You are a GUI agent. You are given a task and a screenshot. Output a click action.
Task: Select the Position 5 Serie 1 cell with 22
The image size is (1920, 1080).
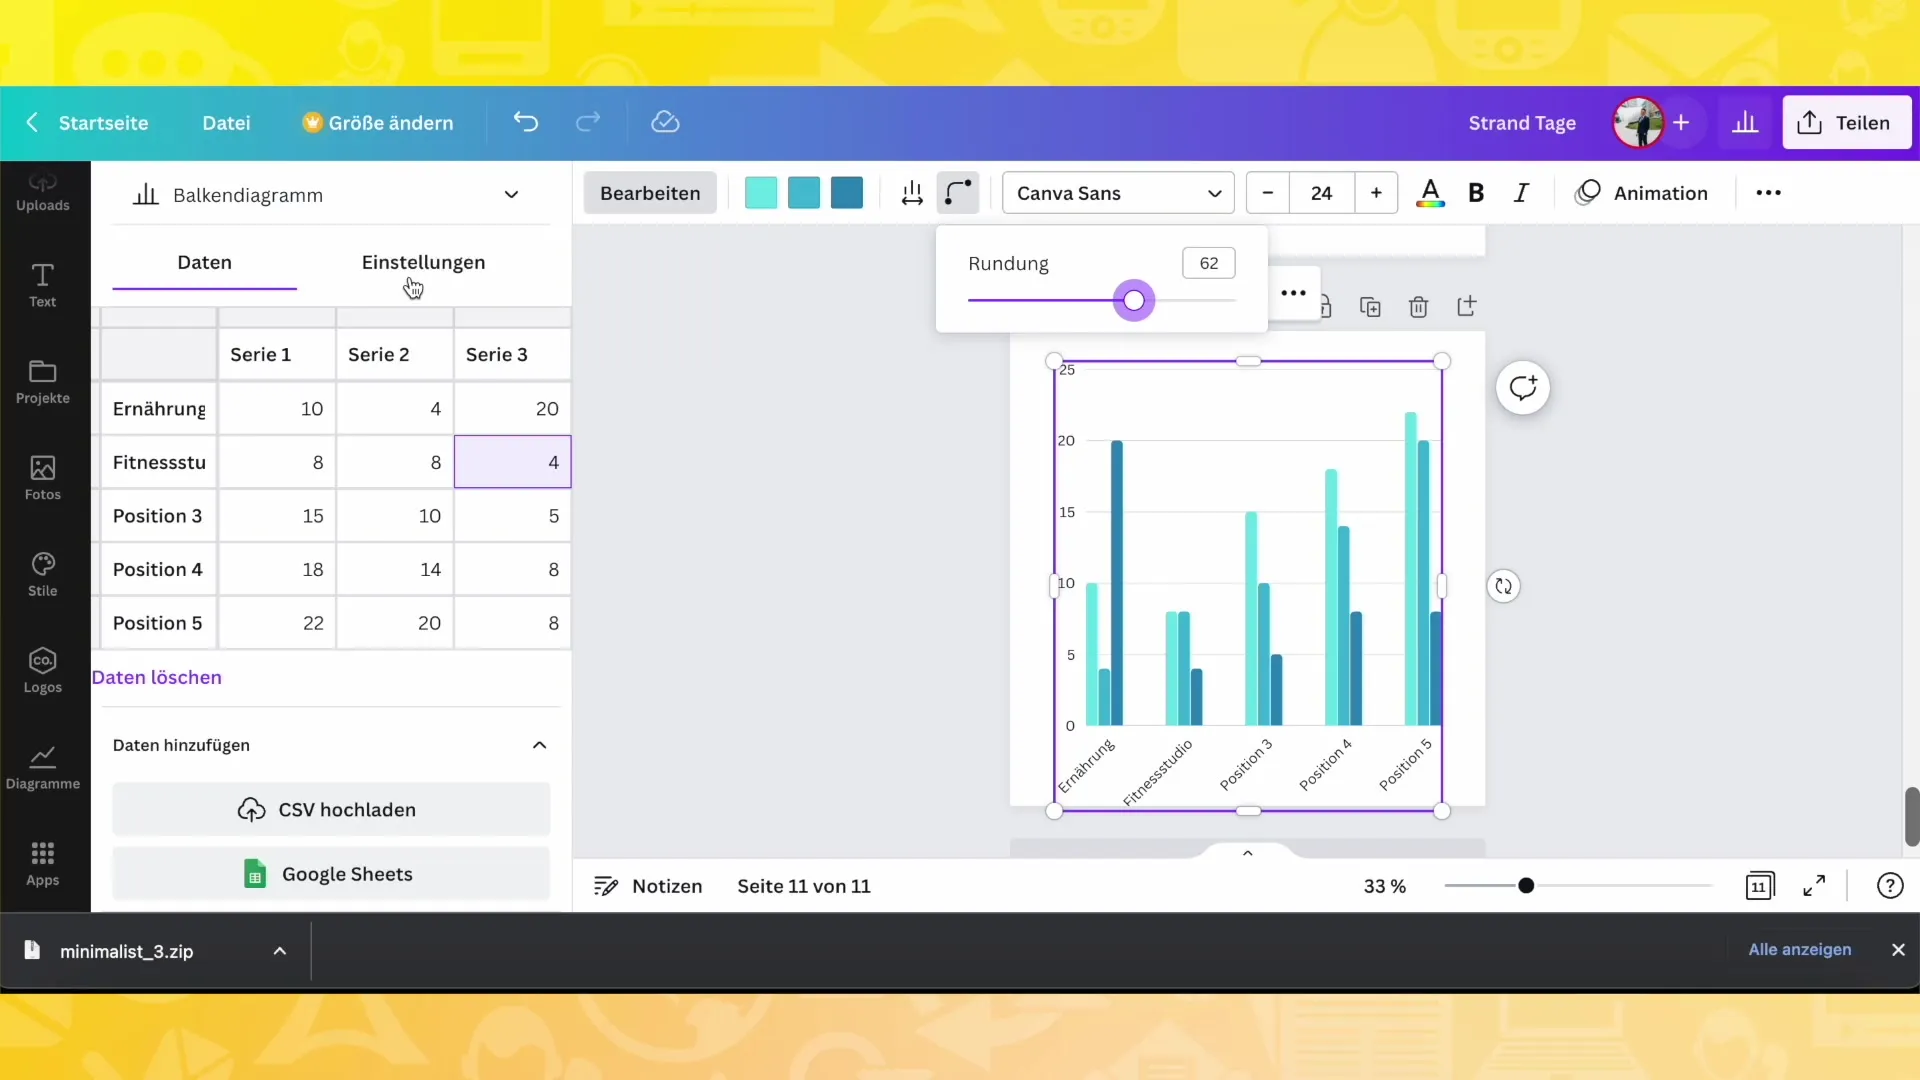277,623
